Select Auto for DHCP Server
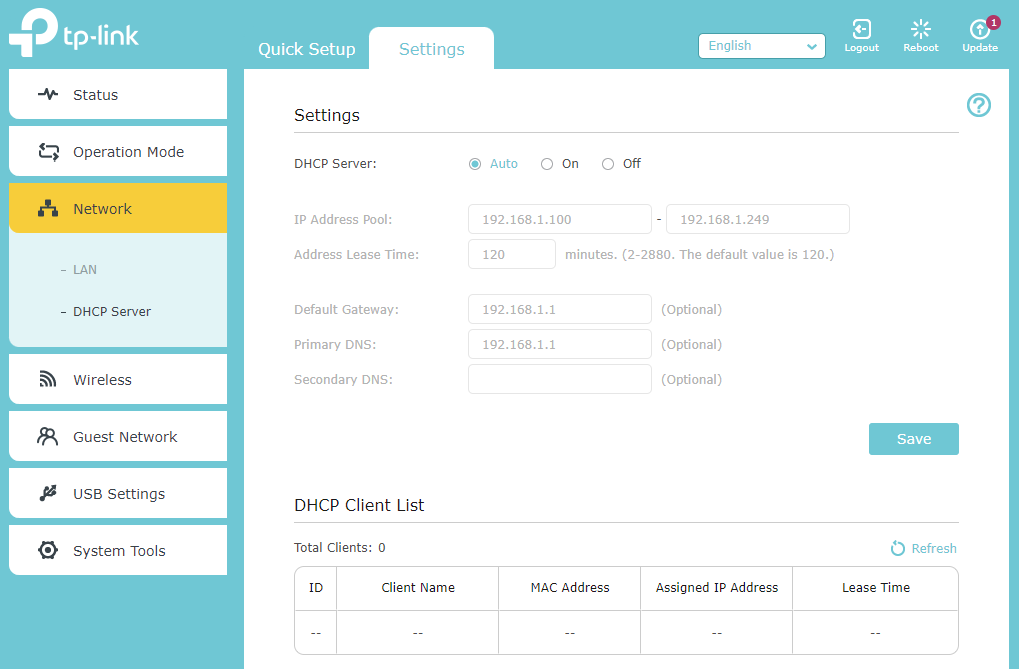The height and width of the screenshot is (669, 1019). coord(475,164)
